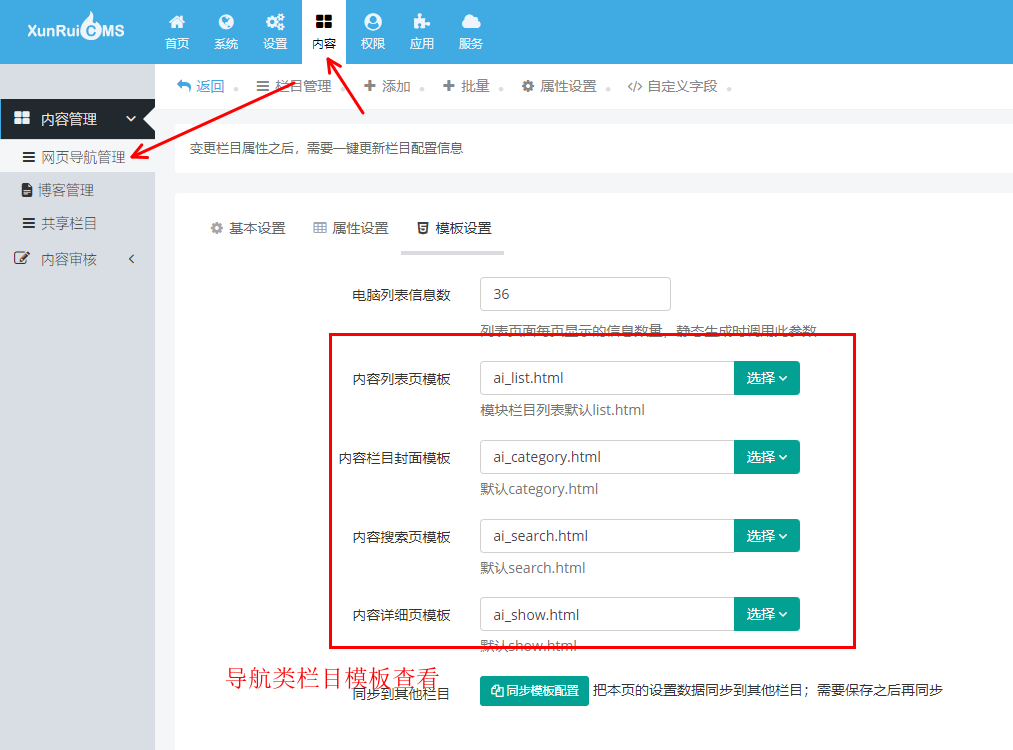Click the 内容 content grid icon

(x=324, y=30)
